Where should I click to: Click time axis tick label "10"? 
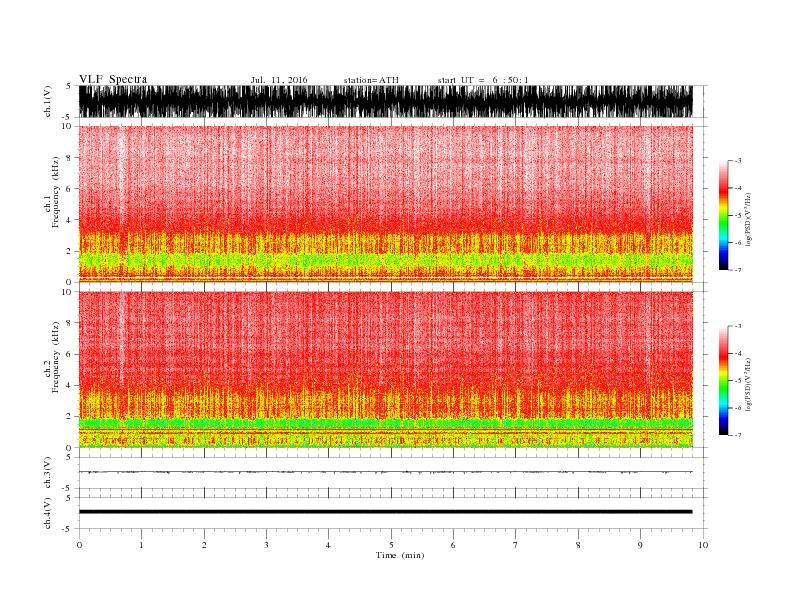coord(703,545)
